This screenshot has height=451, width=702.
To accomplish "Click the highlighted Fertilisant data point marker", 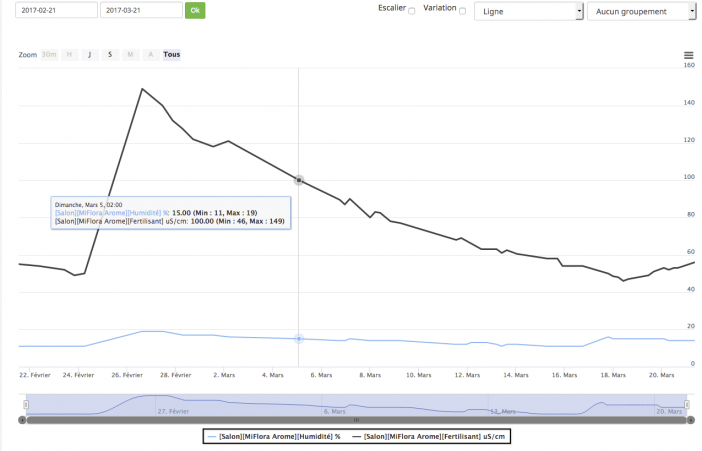I will 299,180.
